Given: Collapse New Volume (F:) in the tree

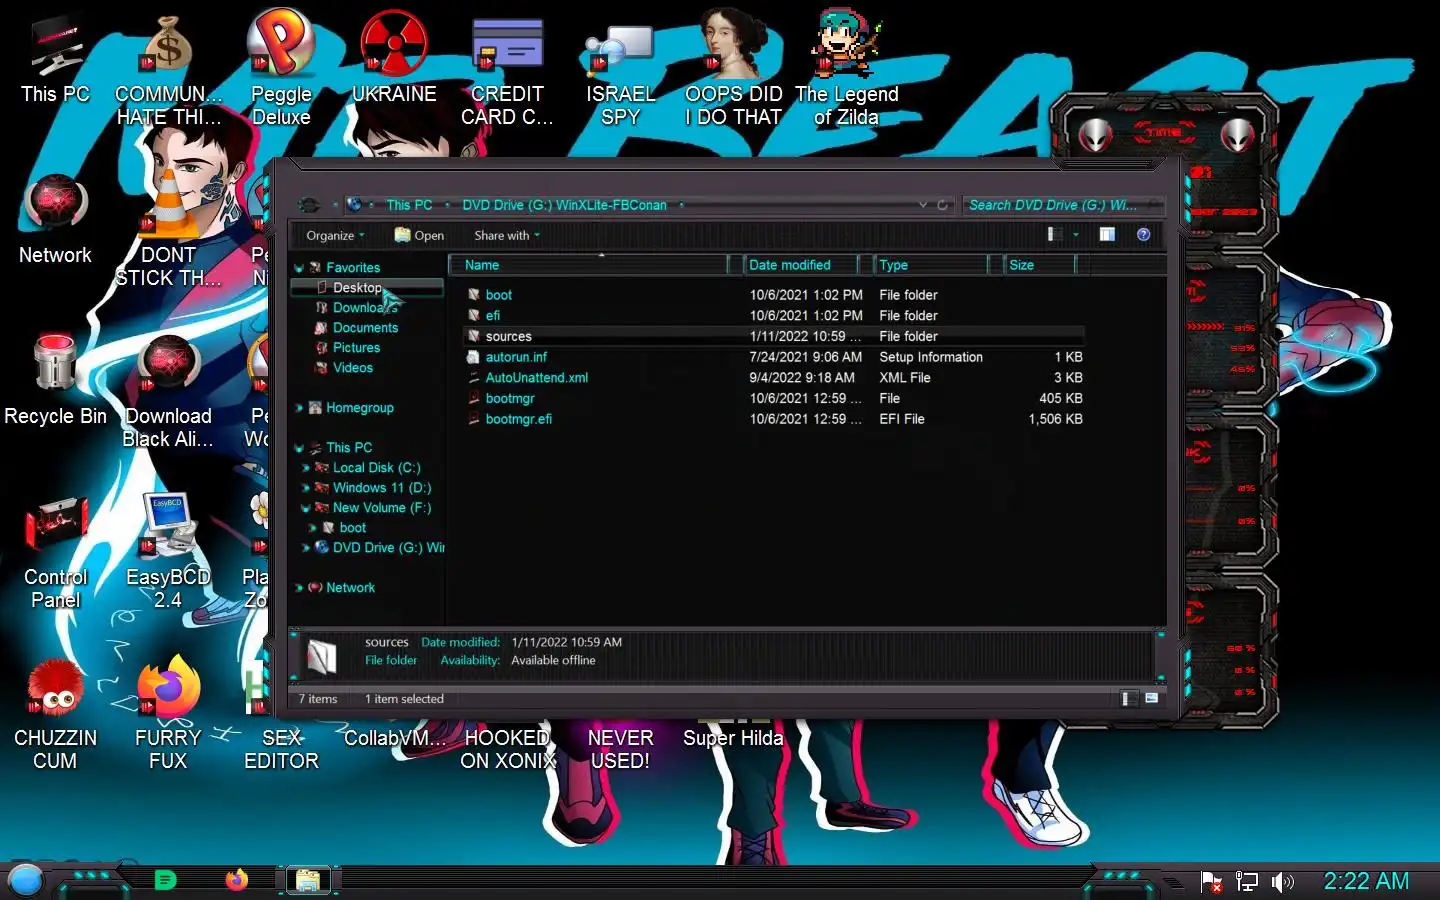Looking at the screenshot, I should [306, 508].
